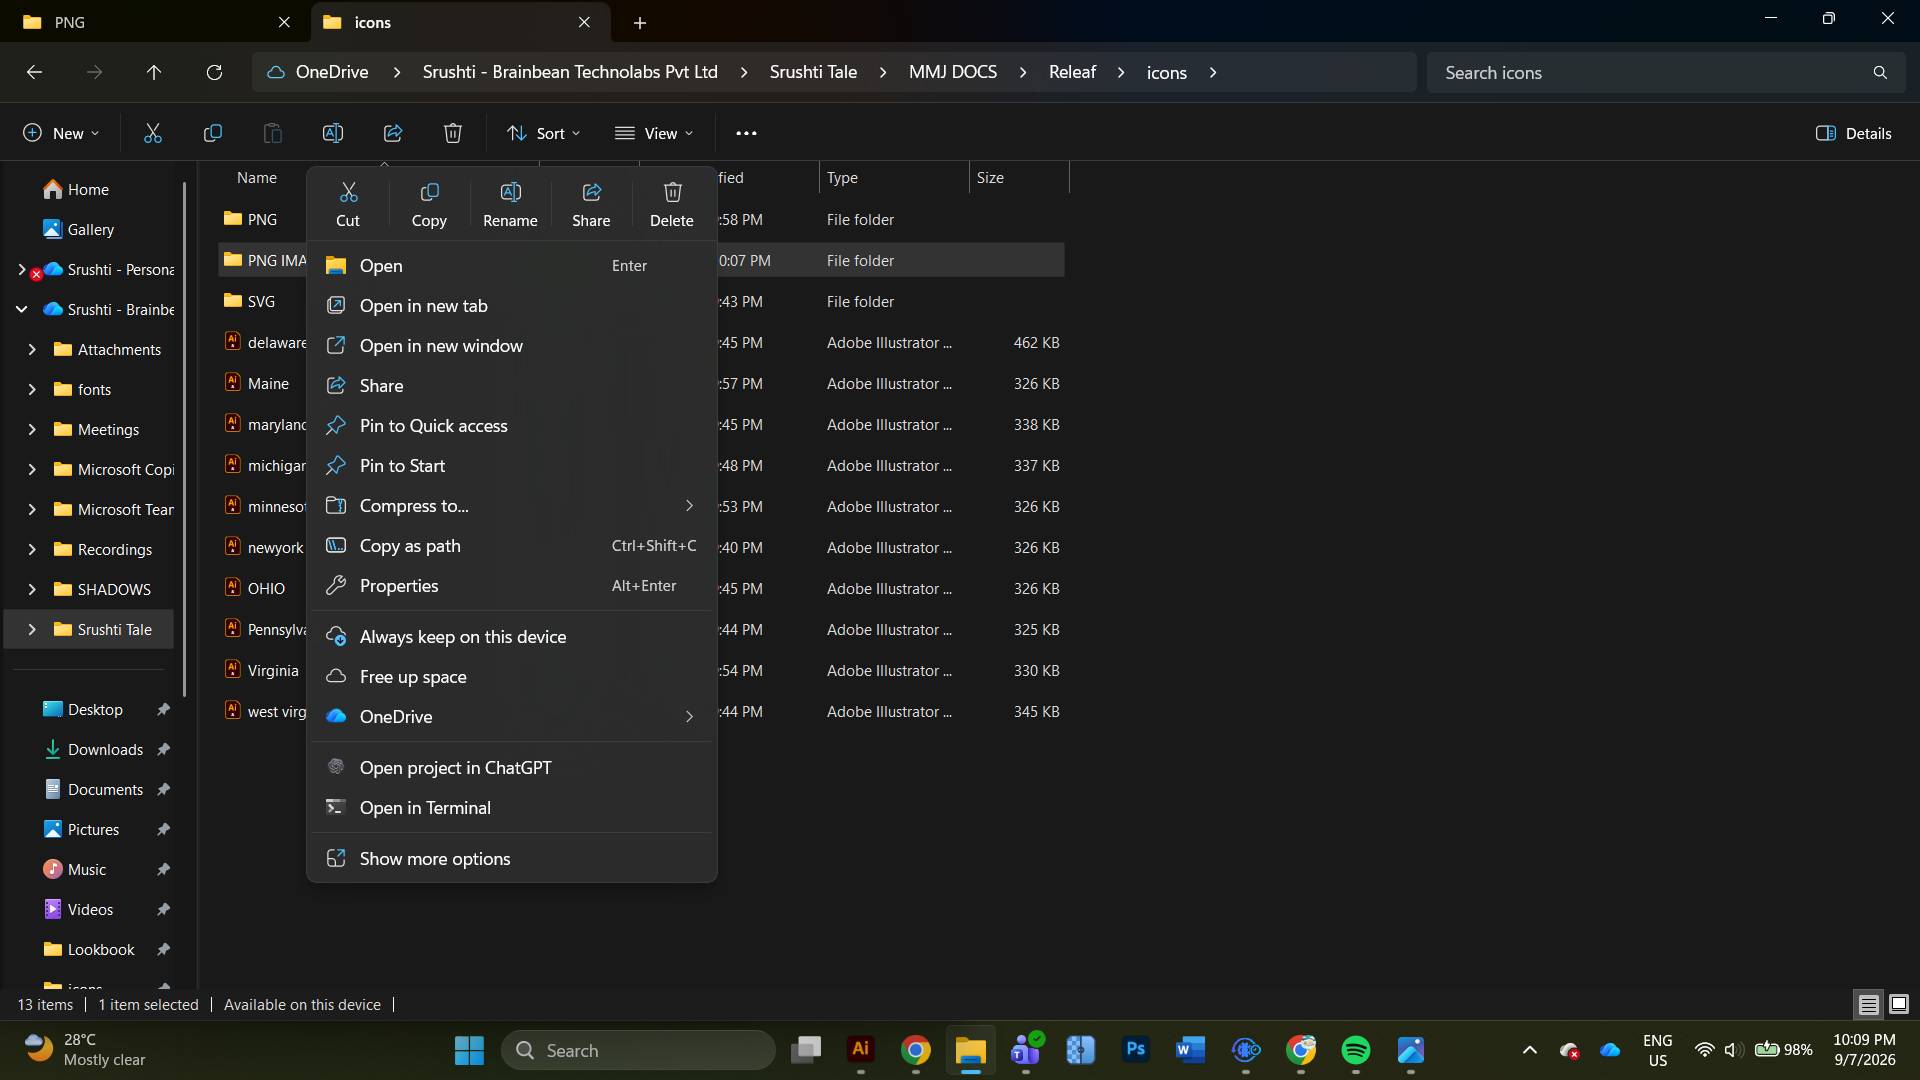Open the Sort dropdown in toolbar
1920x1080 pixels.
click(x=543, y=133)
